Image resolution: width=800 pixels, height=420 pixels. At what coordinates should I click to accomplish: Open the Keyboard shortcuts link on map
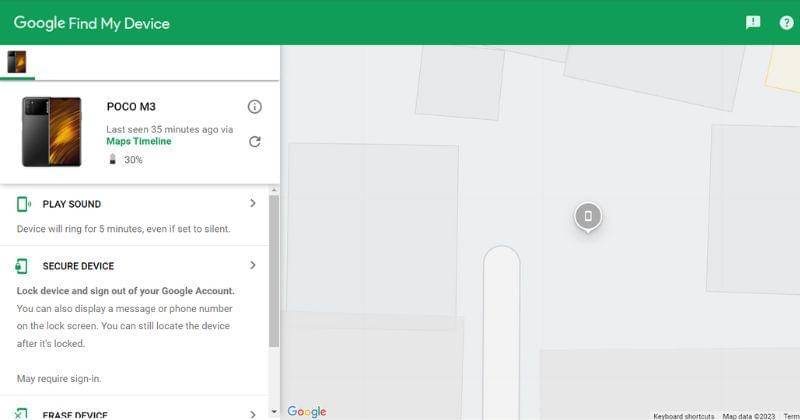point(684,416)
